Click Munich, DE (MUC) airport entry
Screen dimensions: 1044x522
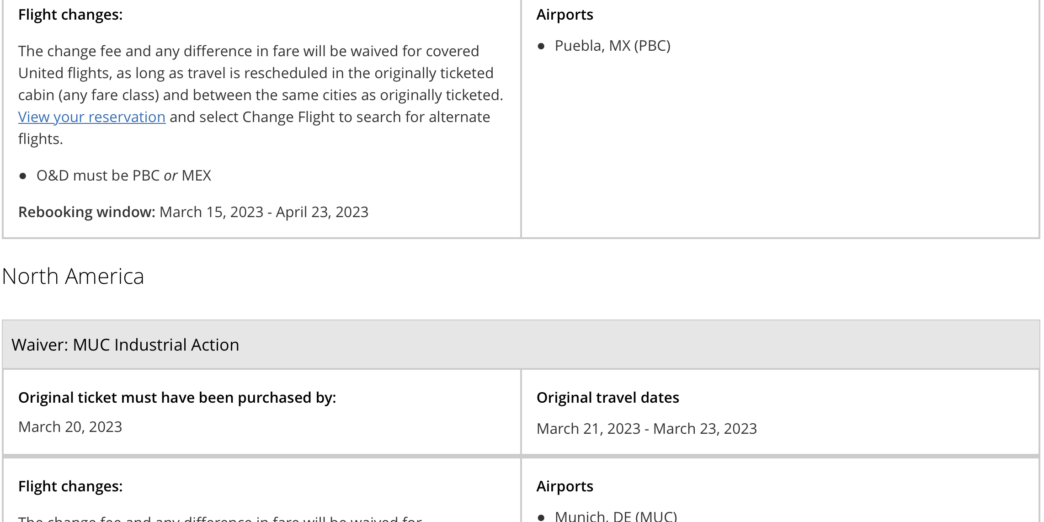(615, 516)
